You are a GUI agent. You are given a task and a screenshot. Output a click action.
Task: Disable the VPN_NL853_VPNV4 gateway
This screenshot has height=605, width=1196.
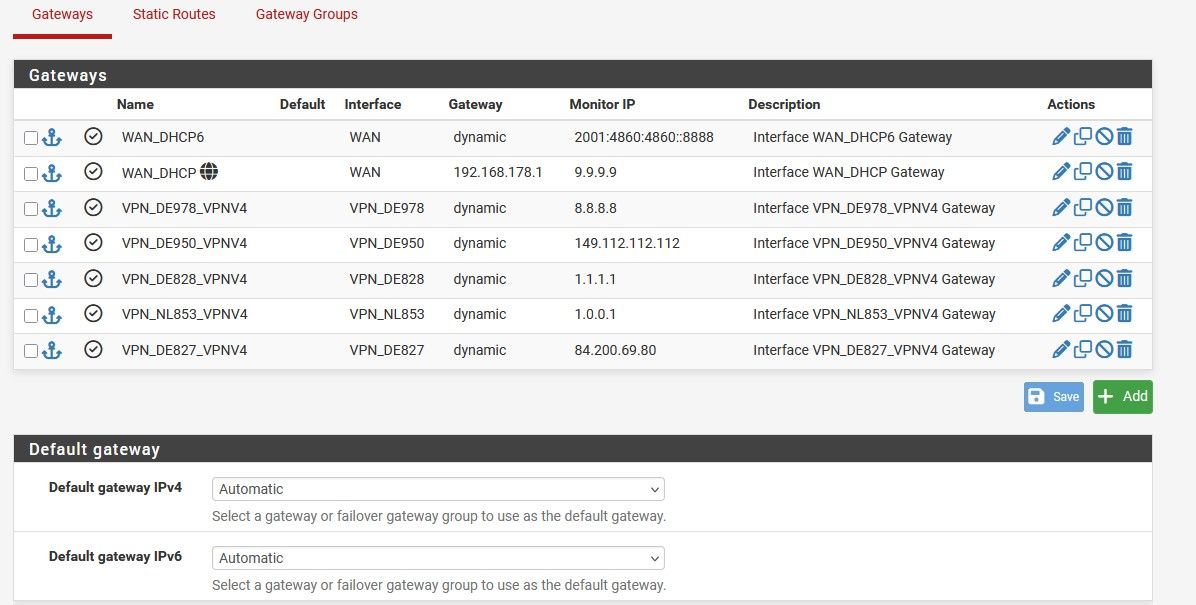point(1104,314)
